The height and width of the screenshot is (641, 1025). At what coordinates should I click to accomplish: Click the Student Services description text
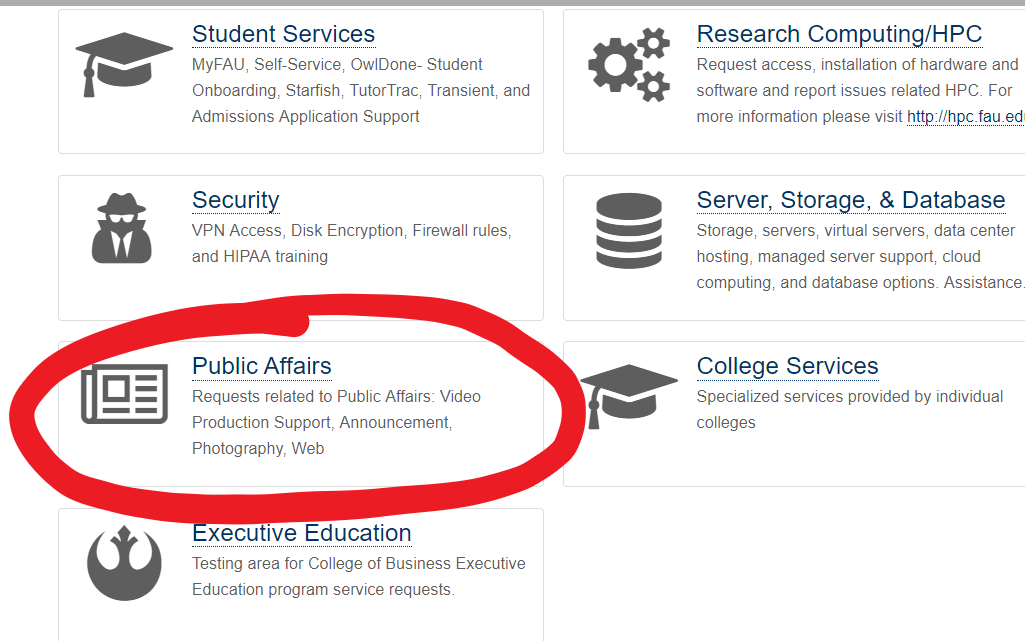360,90
